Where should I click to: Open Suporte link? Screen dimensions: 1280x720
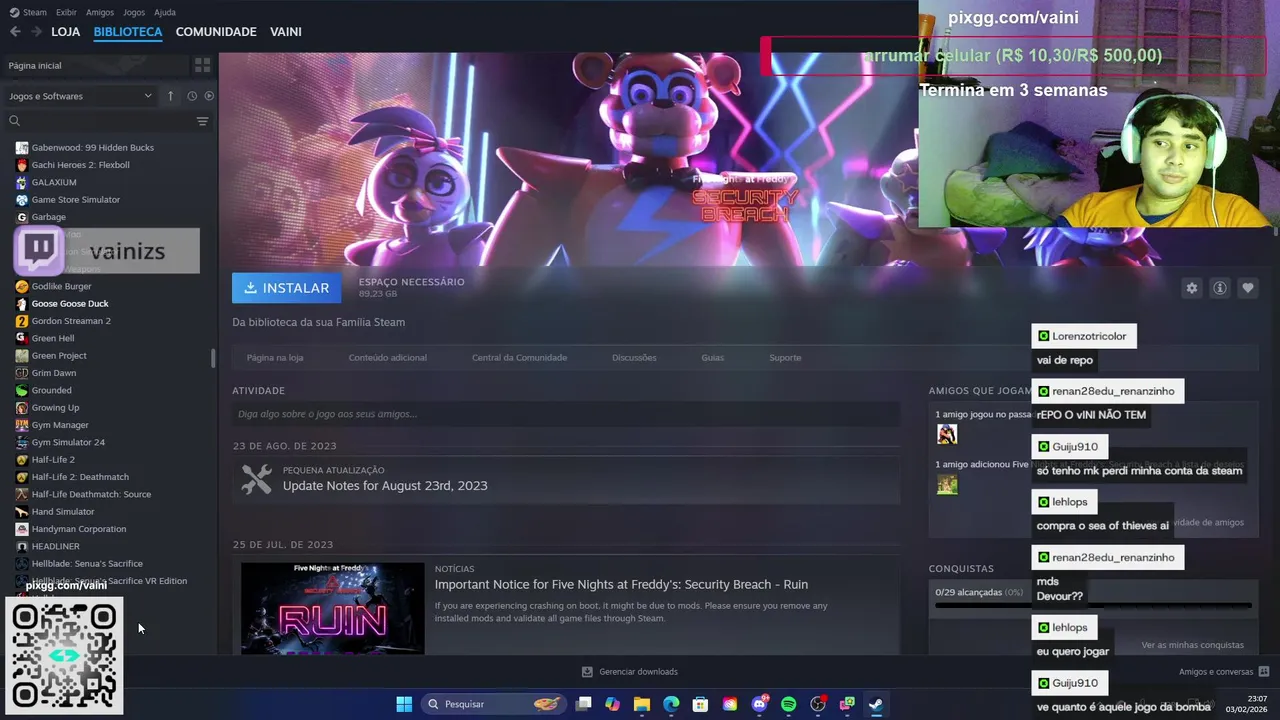coord(785,358)
